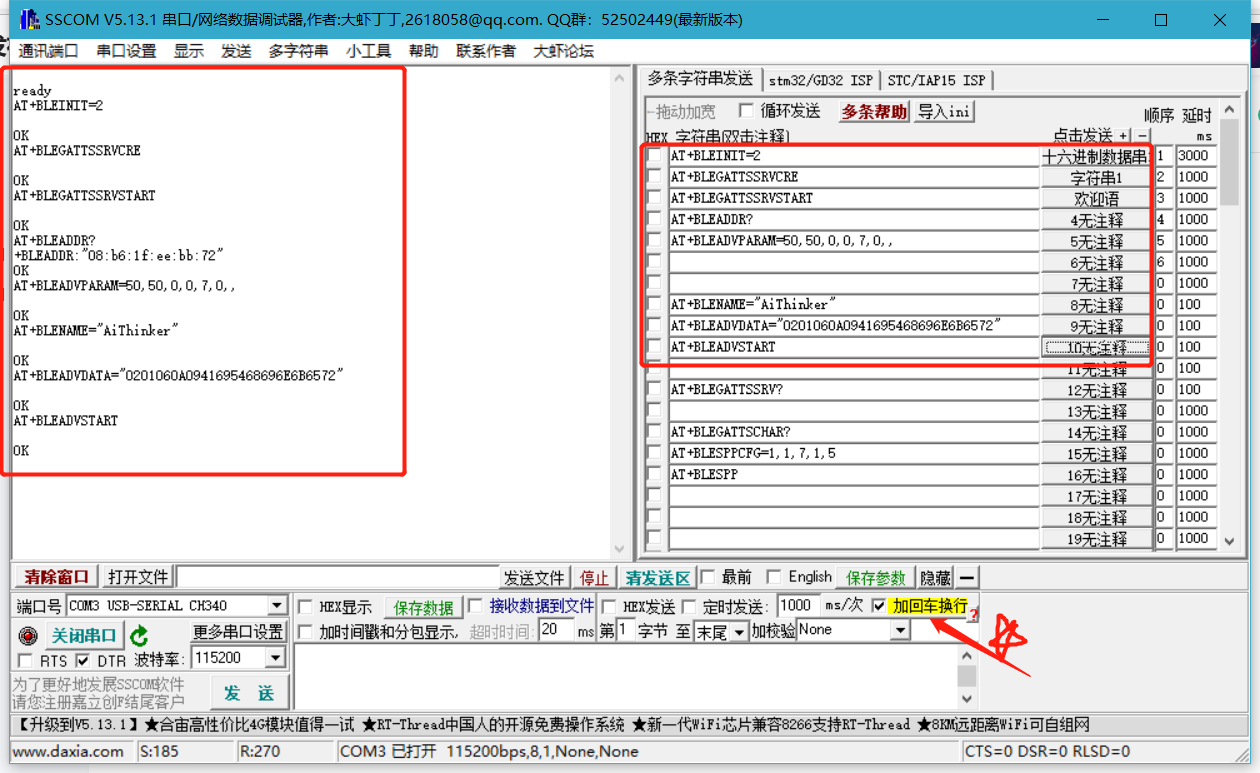Click the 清除窗口 button
The image size is (1260, 773).
[x=57, y=577]
